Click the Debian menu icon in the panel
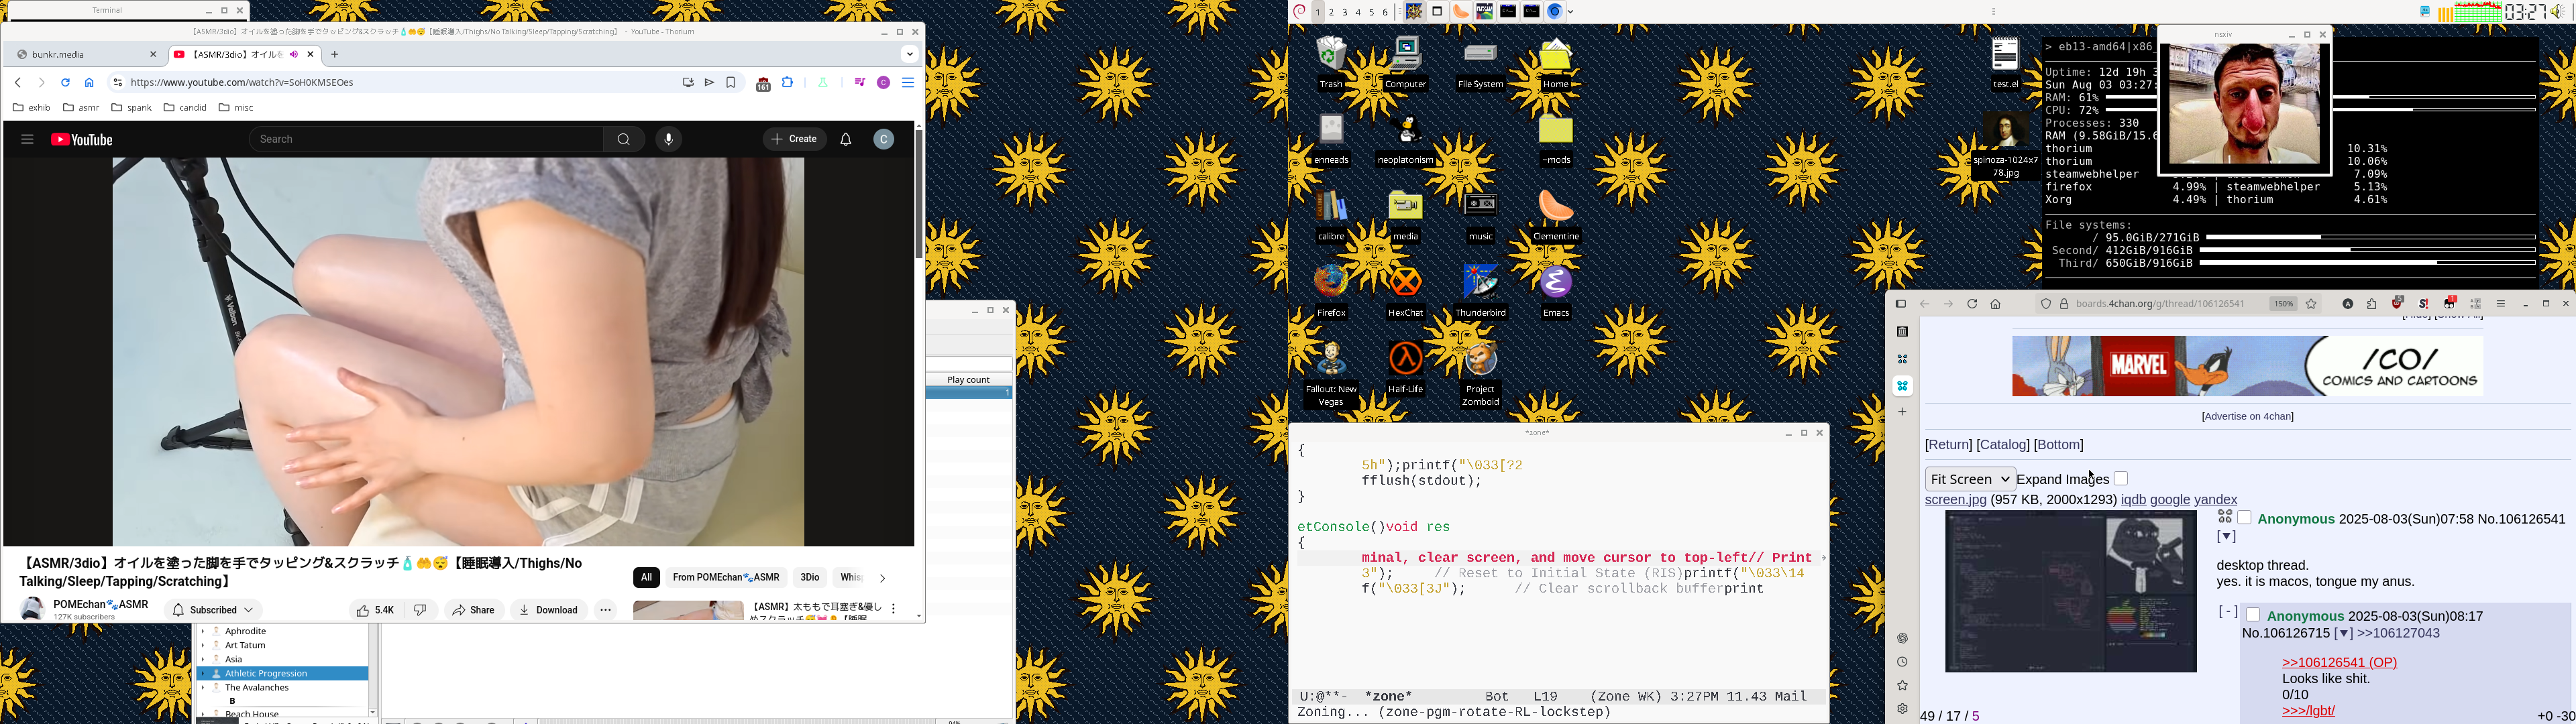The width and height of the screenshot is (2576, 724). coord(1299,12)
